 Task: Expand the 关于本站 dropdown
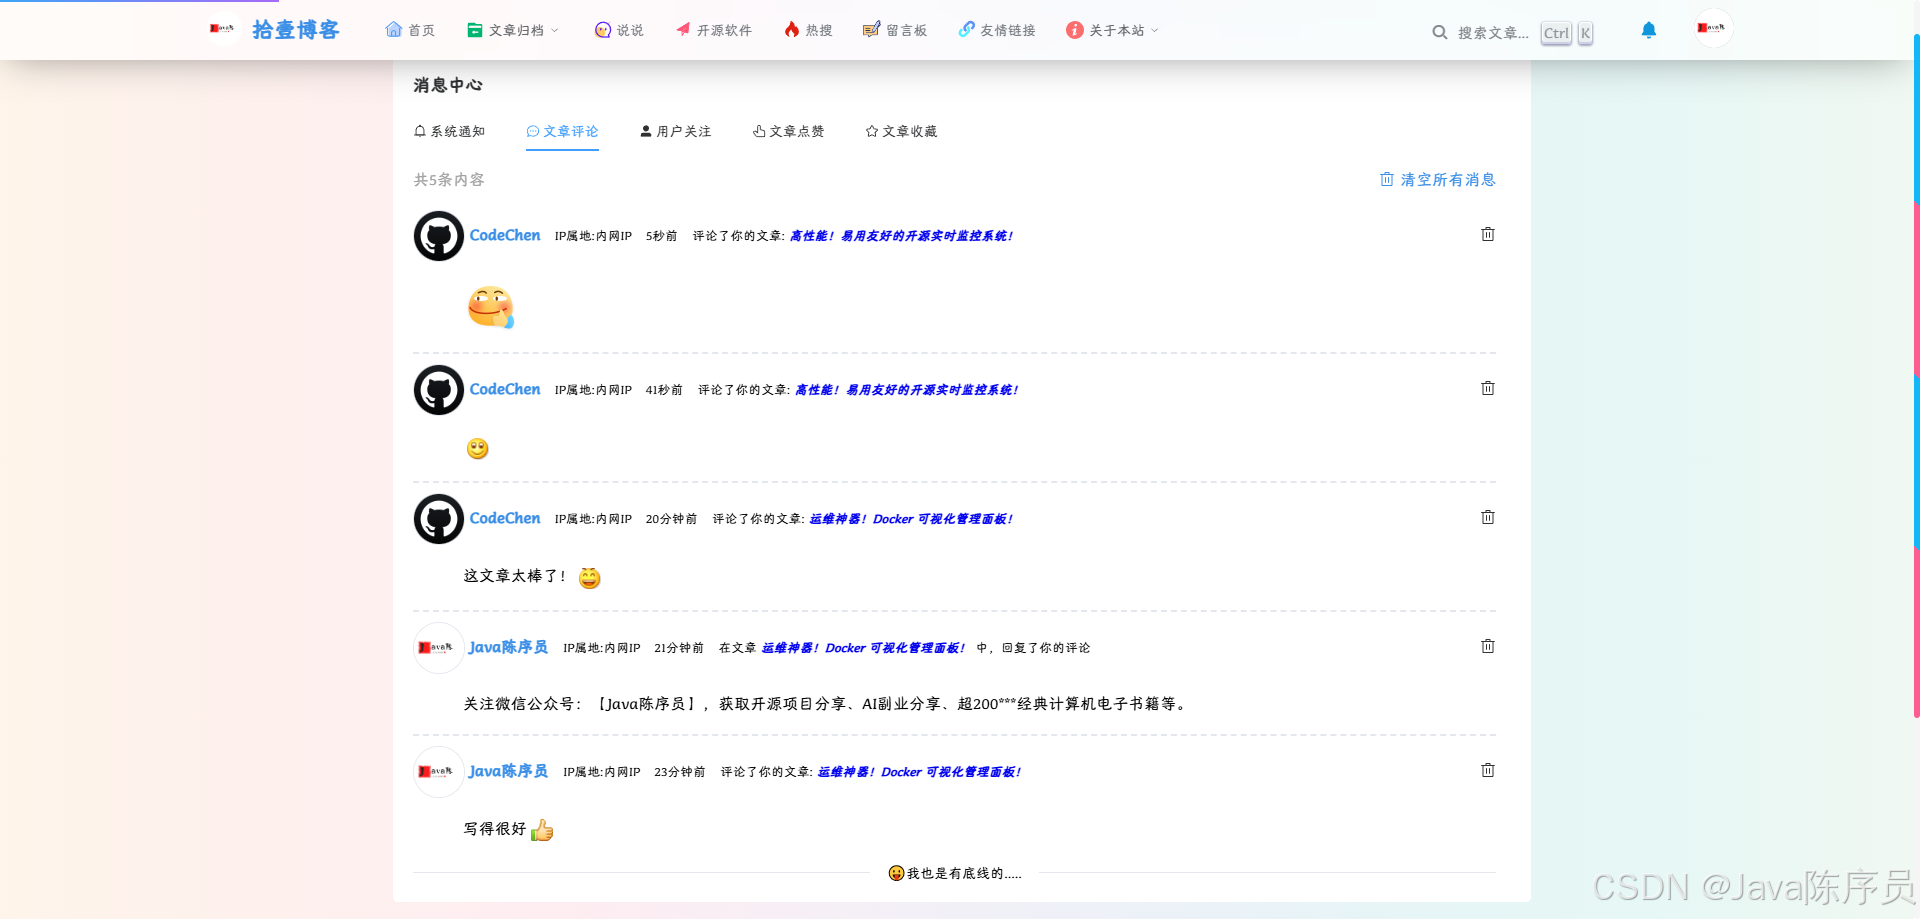(1112, 30)
